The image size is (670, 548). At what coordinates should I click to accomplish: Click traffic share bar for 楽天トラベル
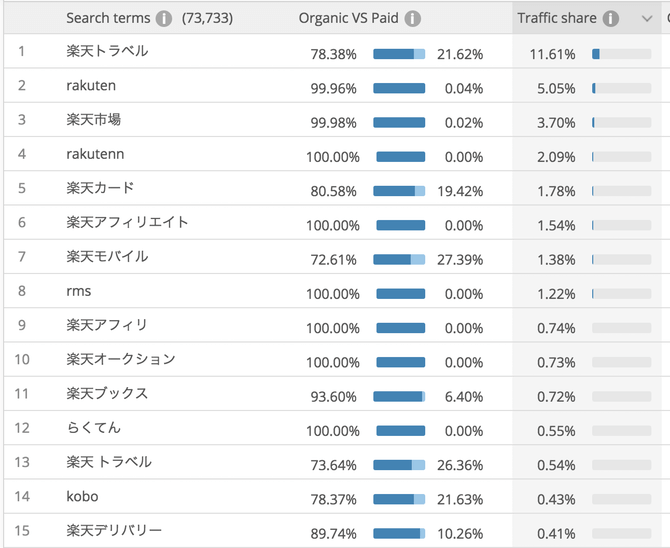click(622, 54)
